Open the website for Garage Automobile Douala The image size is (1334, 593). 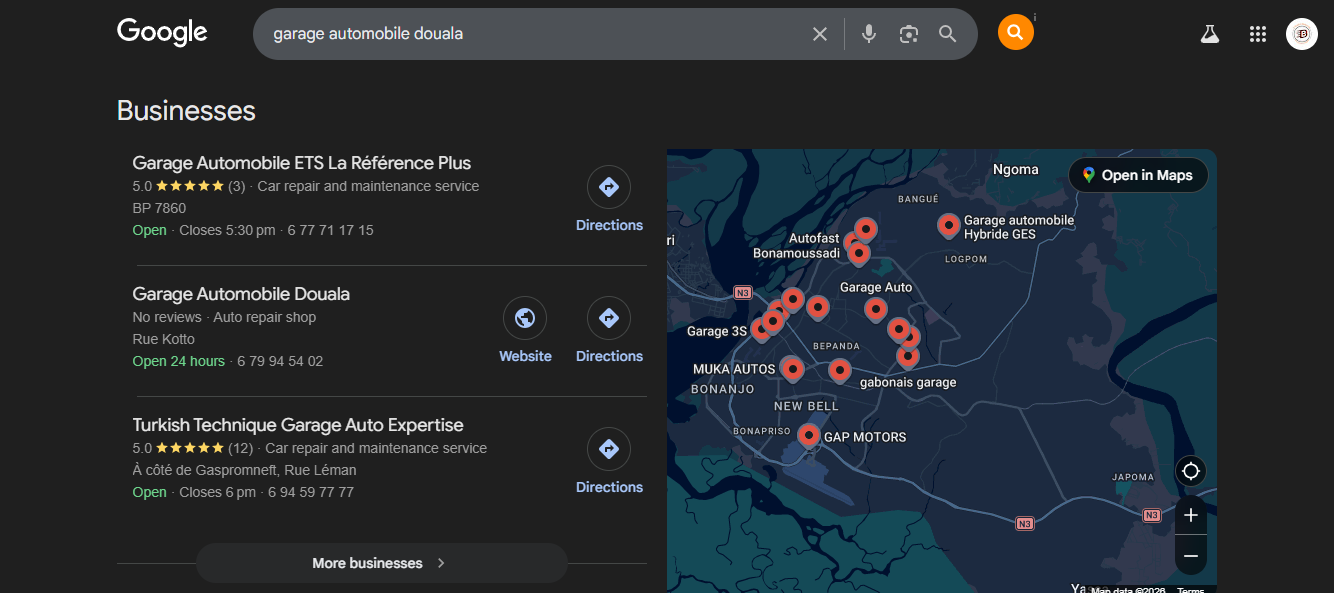(525, 330)
